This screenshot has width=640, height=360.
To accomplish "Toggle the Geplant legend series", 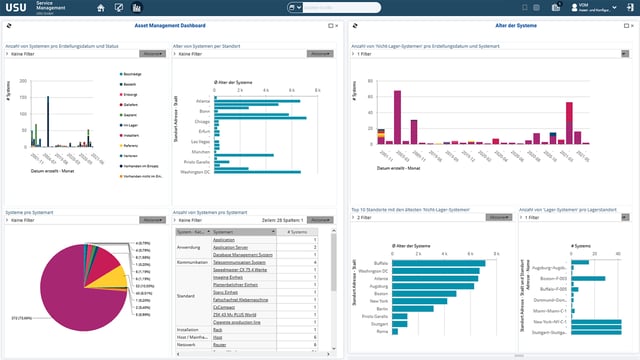I will tap(128, 115).
